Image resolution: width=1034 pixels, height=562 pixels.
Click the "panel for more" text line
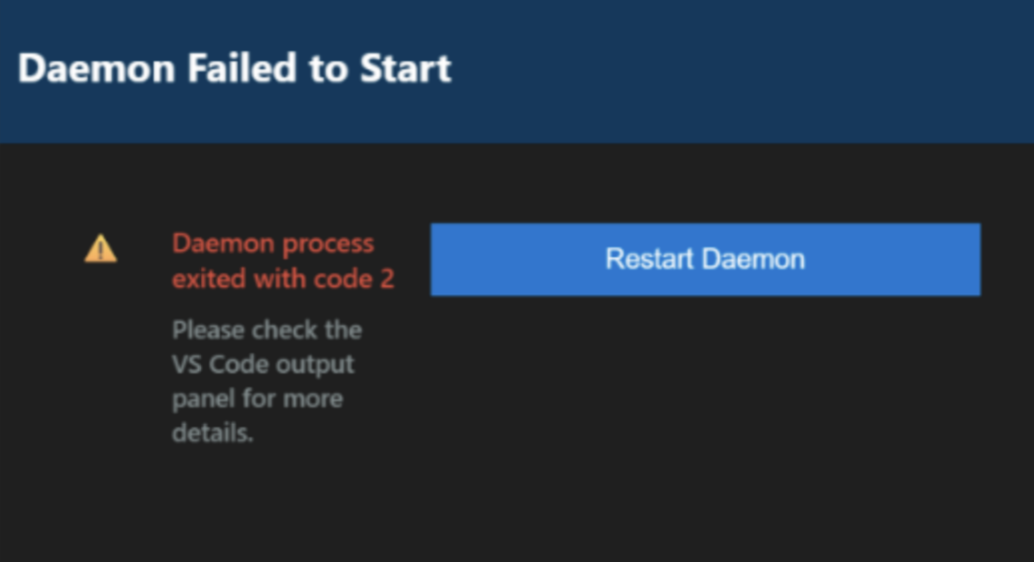point(257,399)
